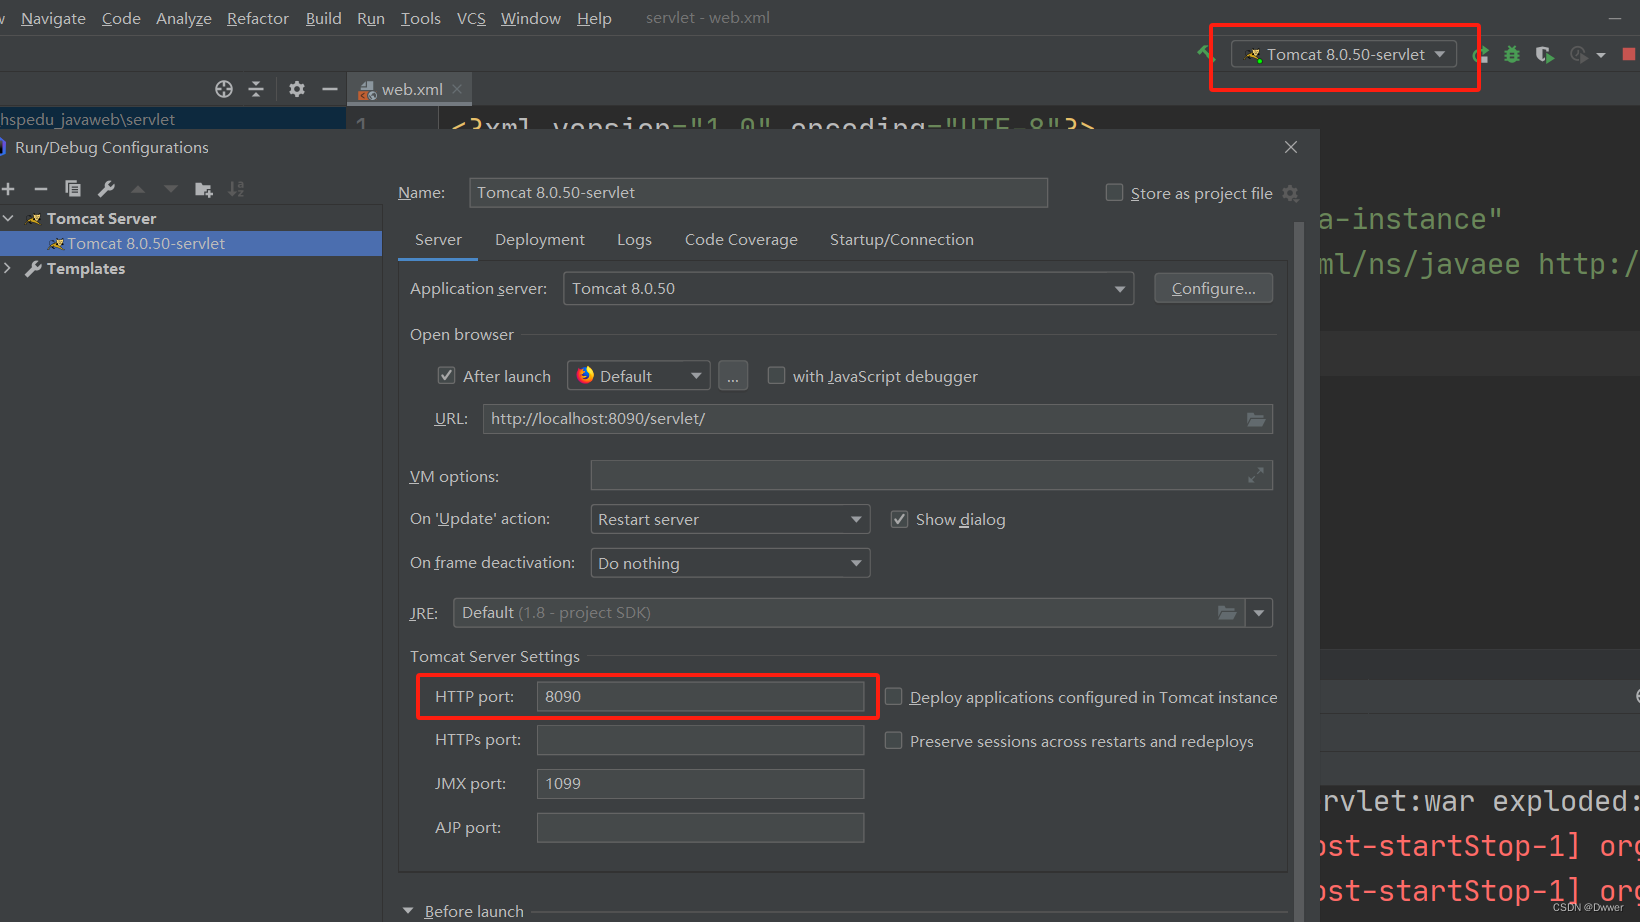Click the Configure... button
This screenshot has height=922, width=1640.
pos(1213,288)
